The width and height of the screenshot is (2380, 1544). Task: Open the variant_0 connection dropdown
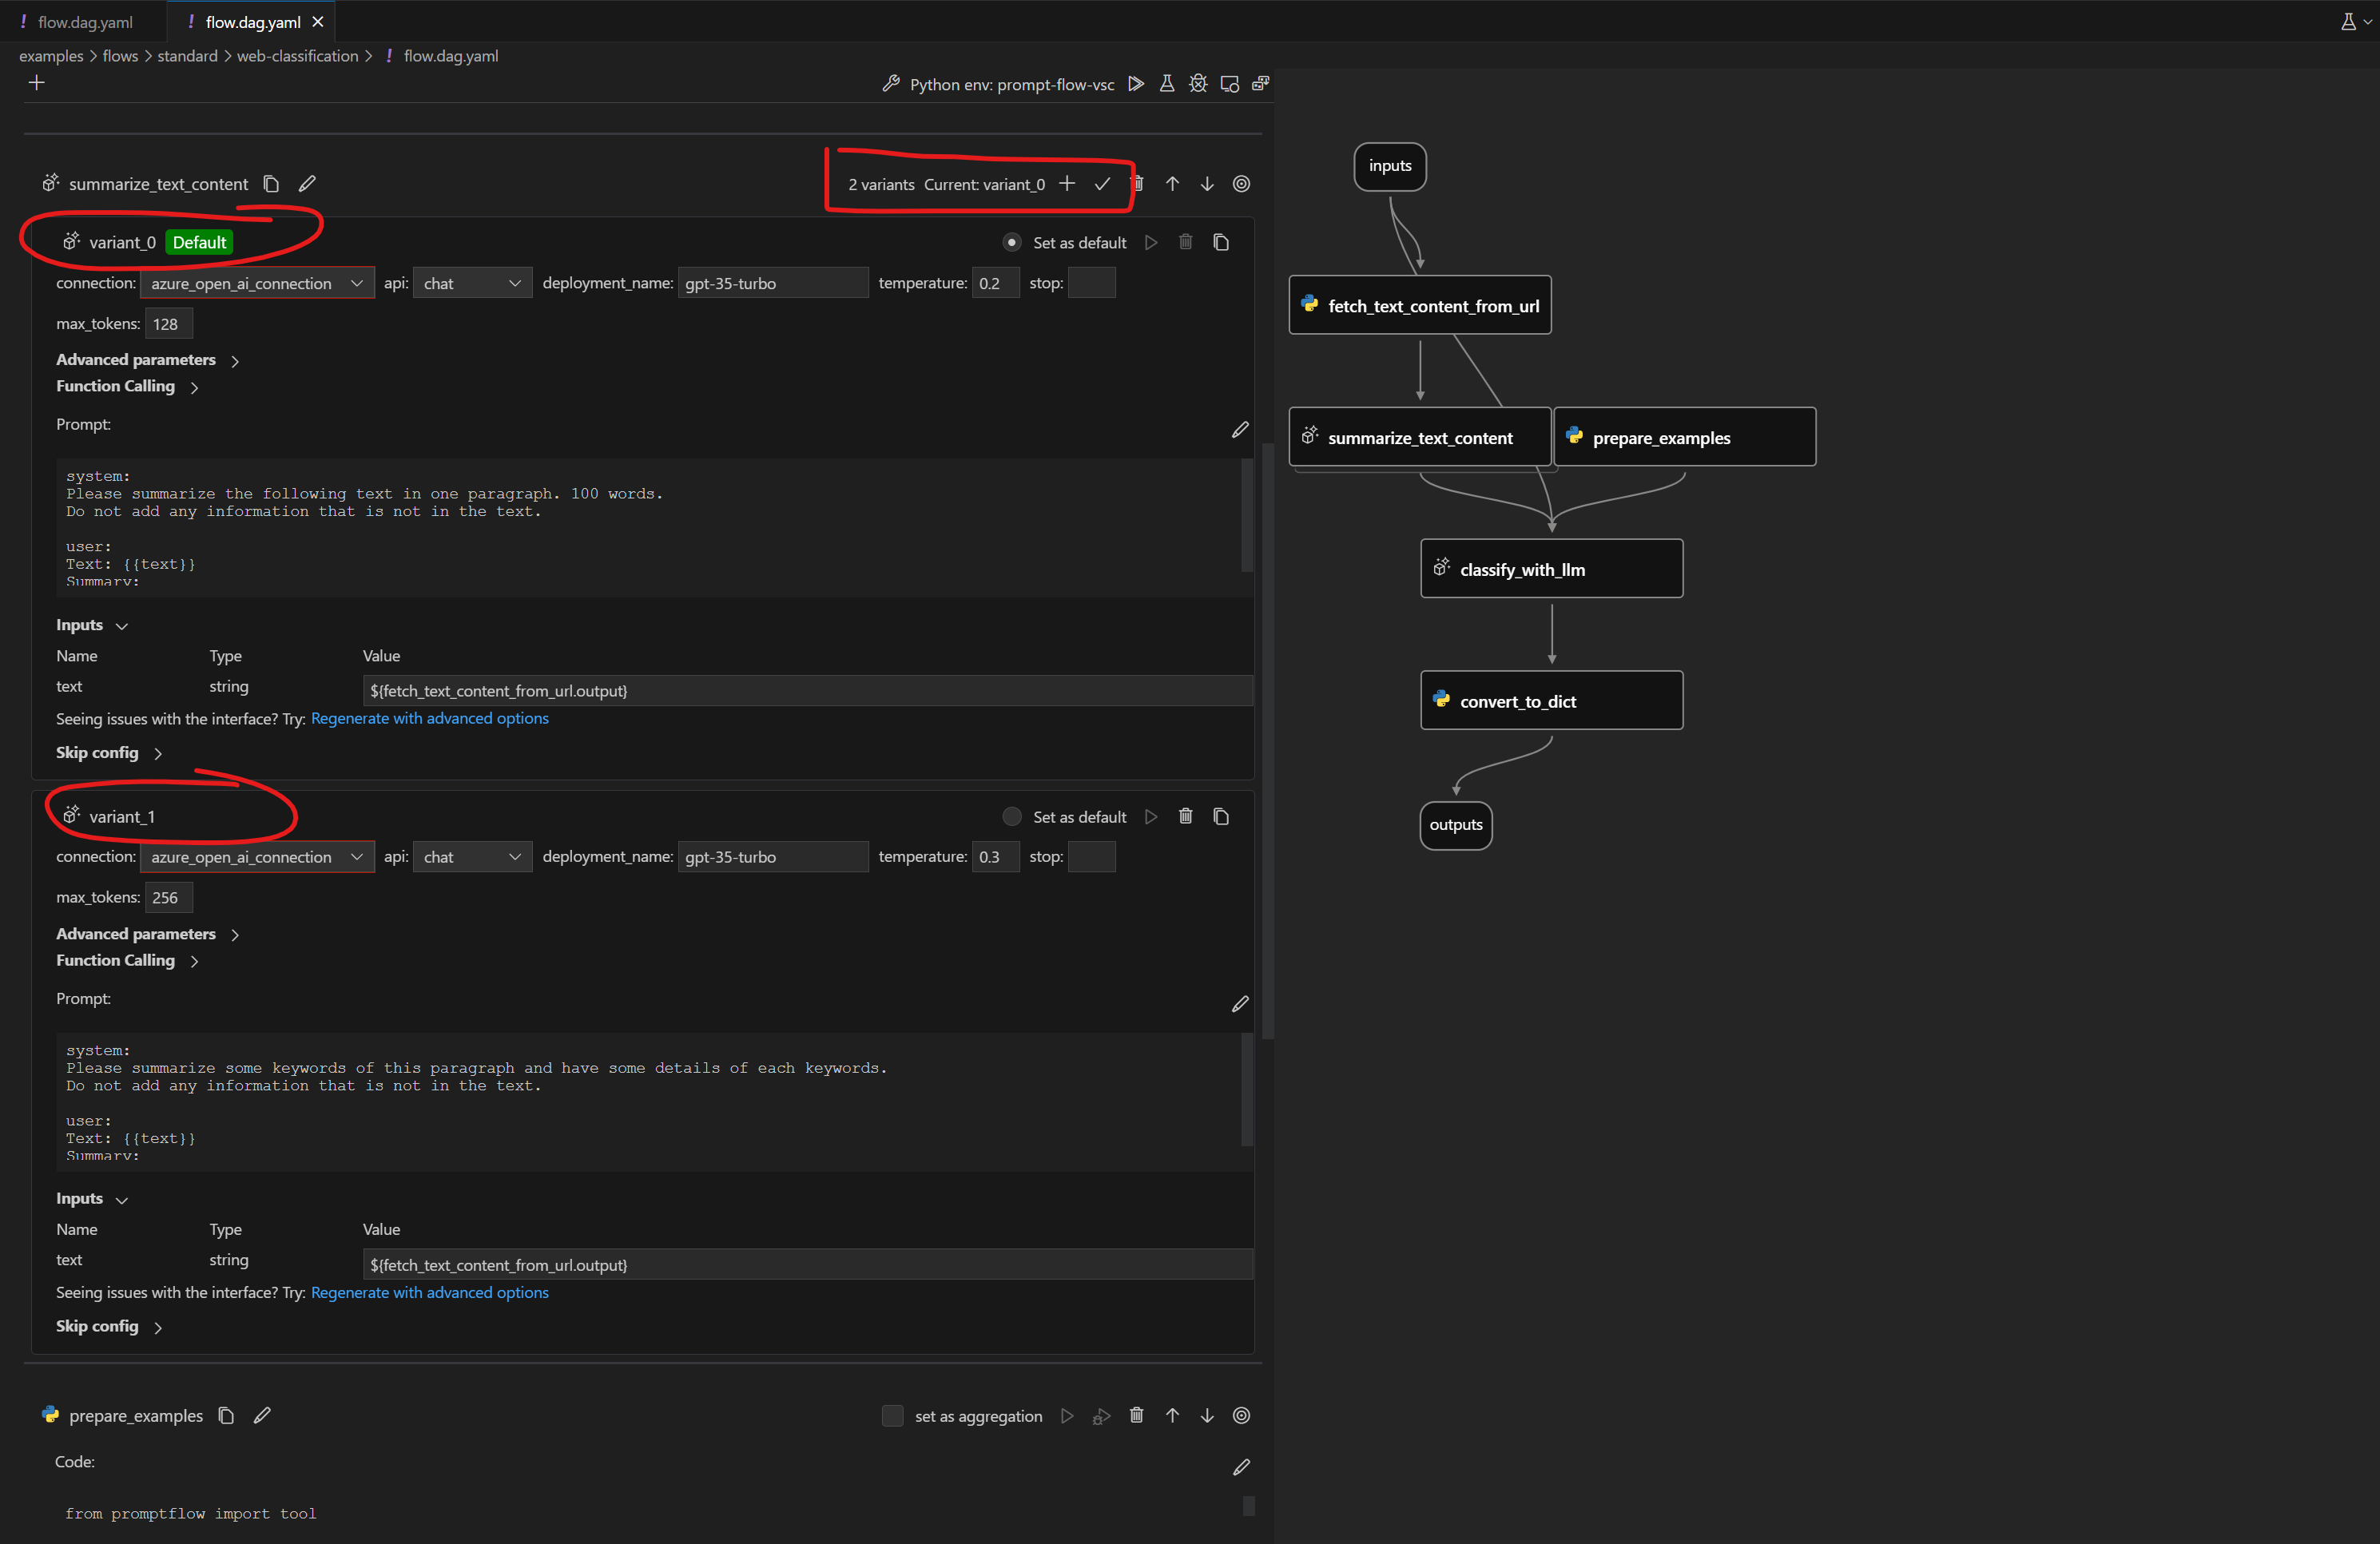(x=257, y=284)
